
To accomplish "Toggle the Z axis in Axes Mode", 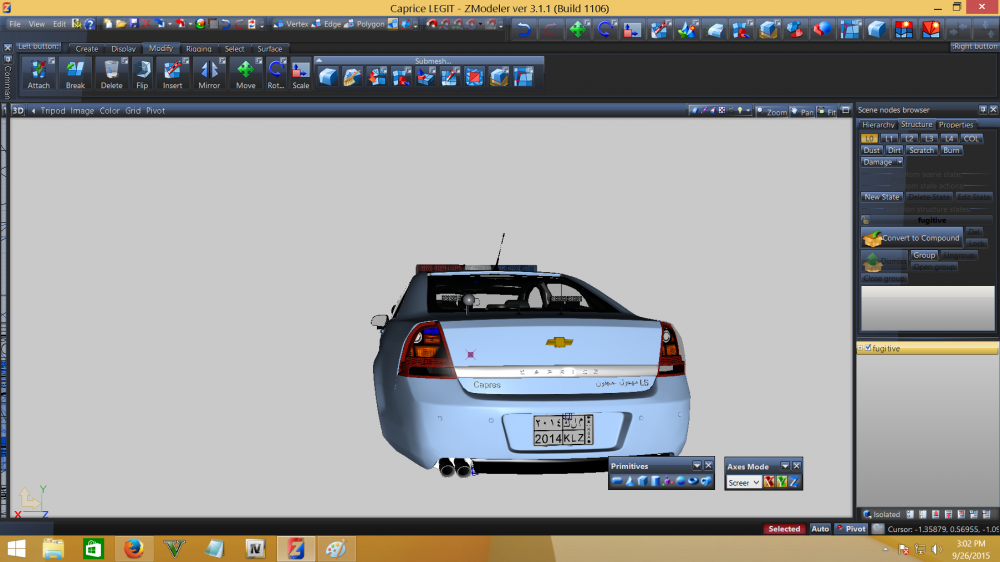I will coord(793,482).
